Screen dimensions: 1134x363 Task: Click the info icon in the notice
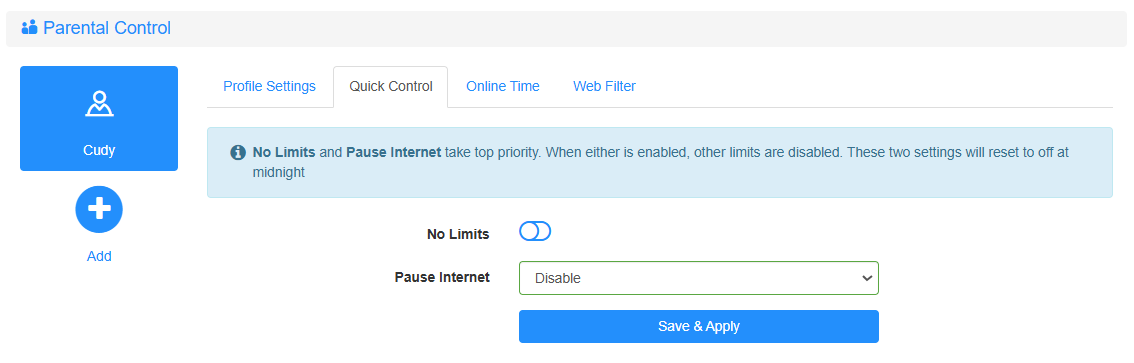[237, 153]
